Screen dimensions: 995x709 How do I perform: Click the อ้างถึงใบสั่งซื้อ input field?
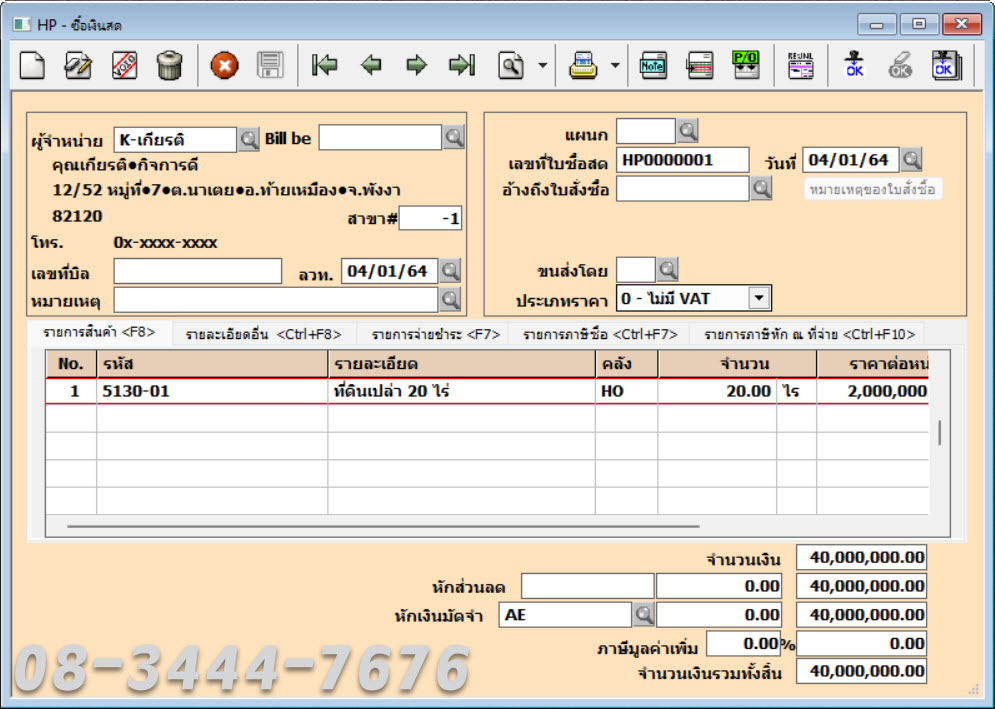click(682, 189)
